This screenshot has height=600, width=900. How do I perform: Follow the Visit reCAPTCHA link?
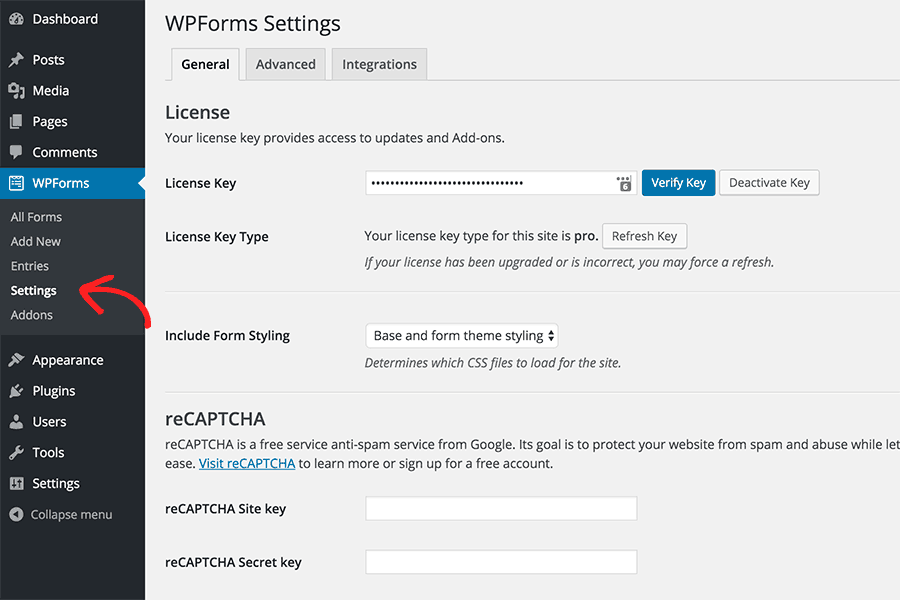(x=247, y=463)
